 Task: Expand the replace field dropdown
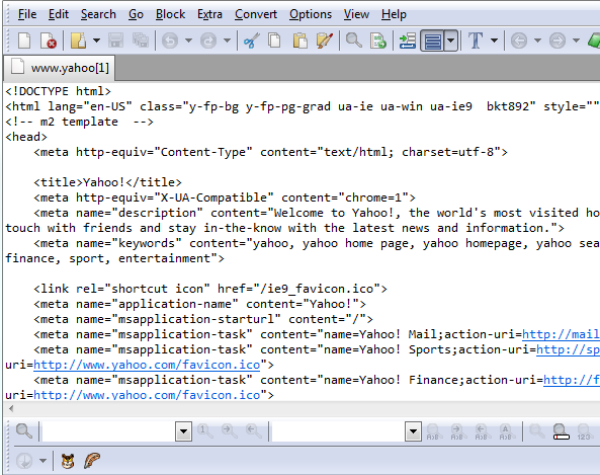click(x=413, y=431)
